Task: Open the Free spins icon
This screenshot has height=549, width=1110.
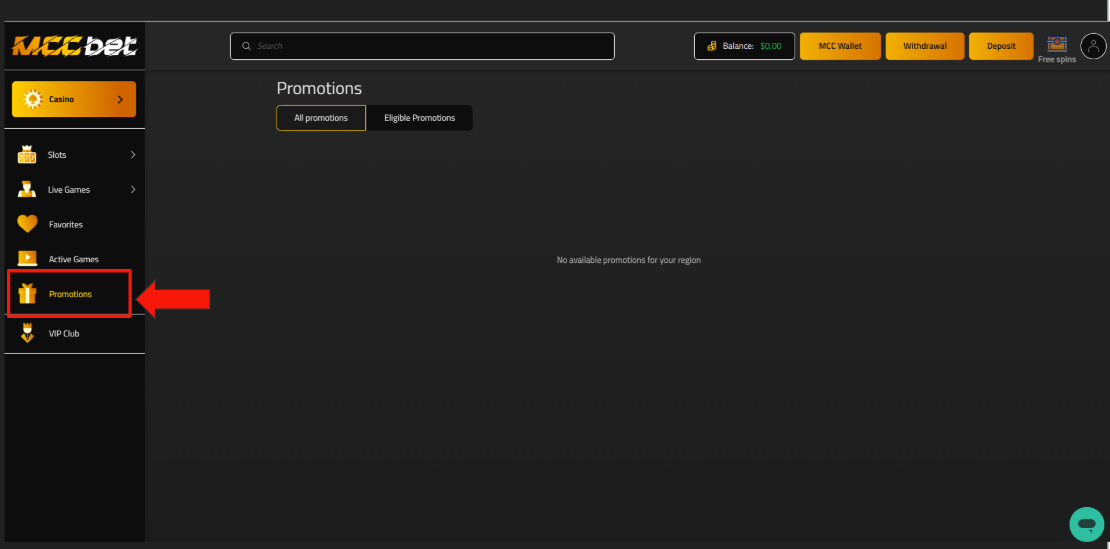Action: click(1056, 44)
